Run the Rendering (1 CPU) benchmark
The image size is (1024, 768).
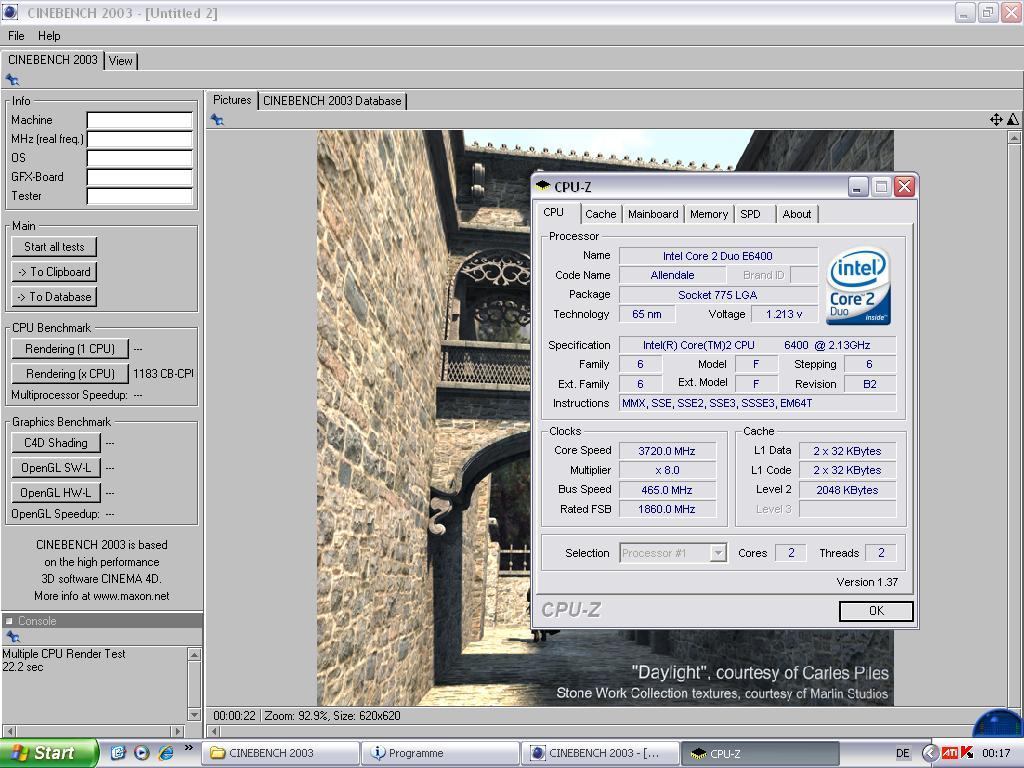pos(70,349)
